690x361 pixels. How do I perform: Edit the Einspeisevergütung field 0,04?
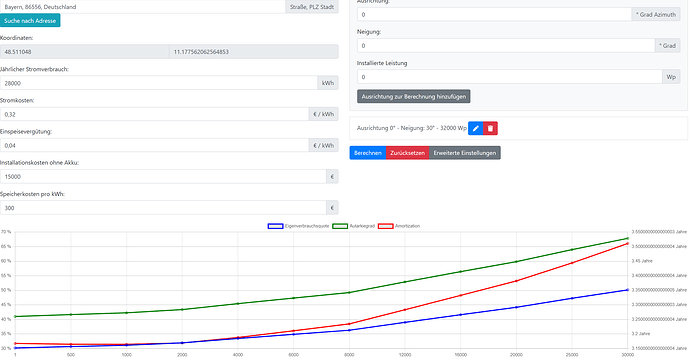pos(154,145)
